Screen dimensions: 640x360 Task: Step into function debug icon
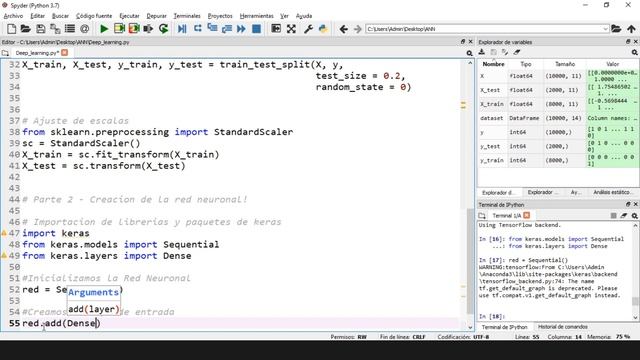click(212, 29)
